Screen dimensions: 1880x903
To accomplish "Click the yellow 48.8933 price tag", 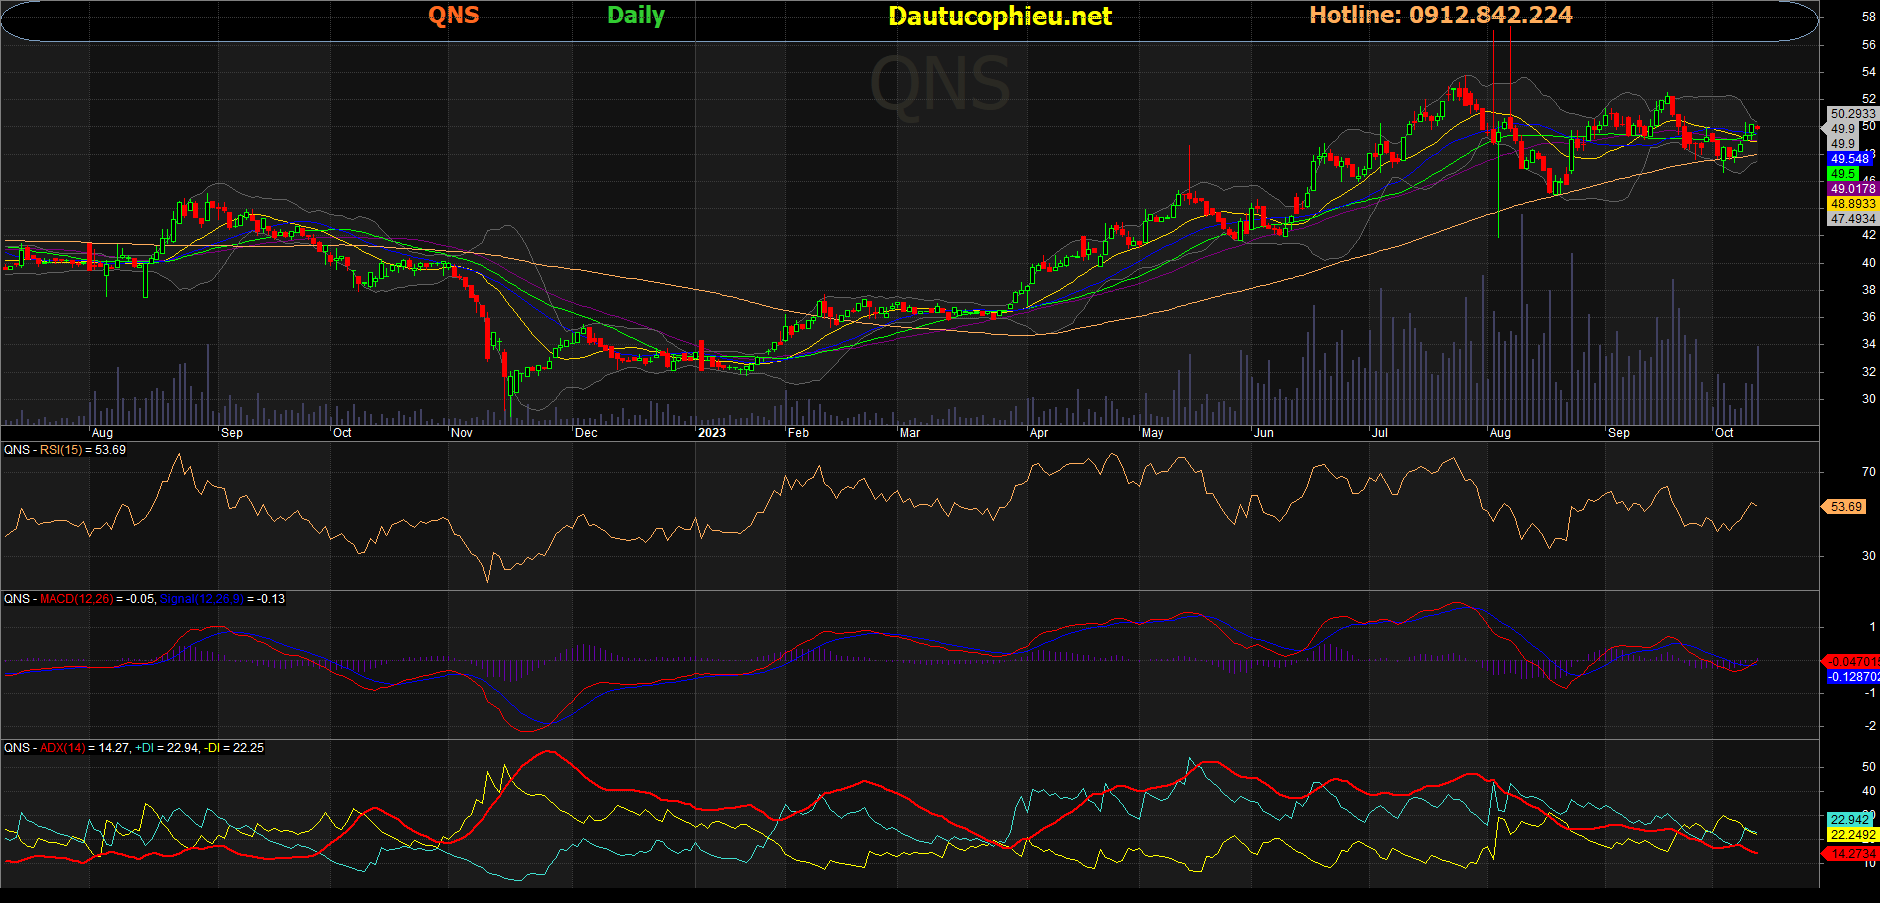I will (1853, 204).
